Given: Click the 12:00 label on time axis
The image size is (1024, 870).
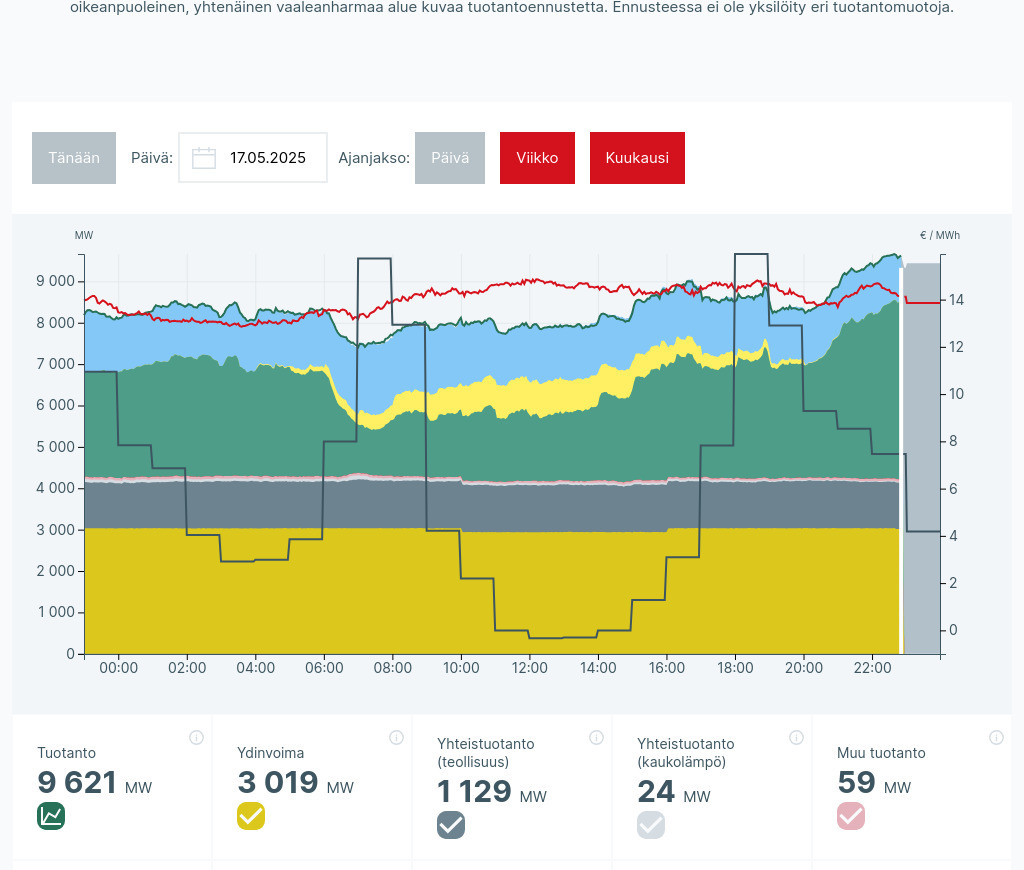Looking at the screenshot, I should pyautogui.click(x=529, y=668).
